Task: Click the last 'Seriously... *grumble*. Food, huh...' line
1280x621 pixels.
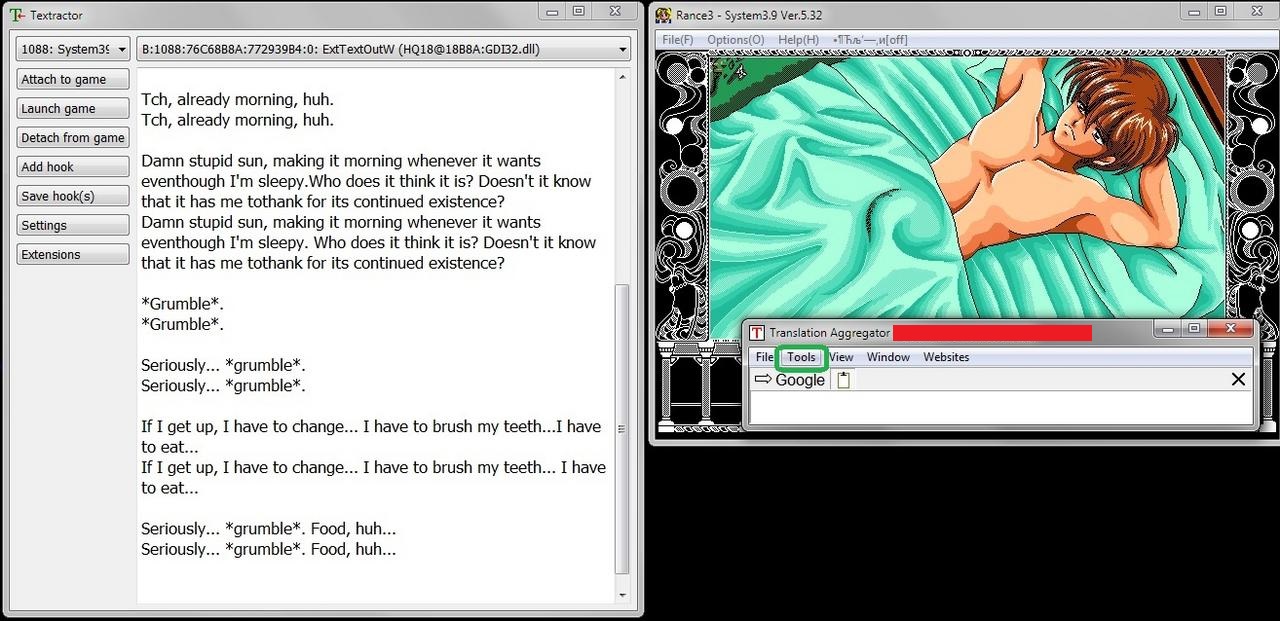Action: tap(269, 549)
